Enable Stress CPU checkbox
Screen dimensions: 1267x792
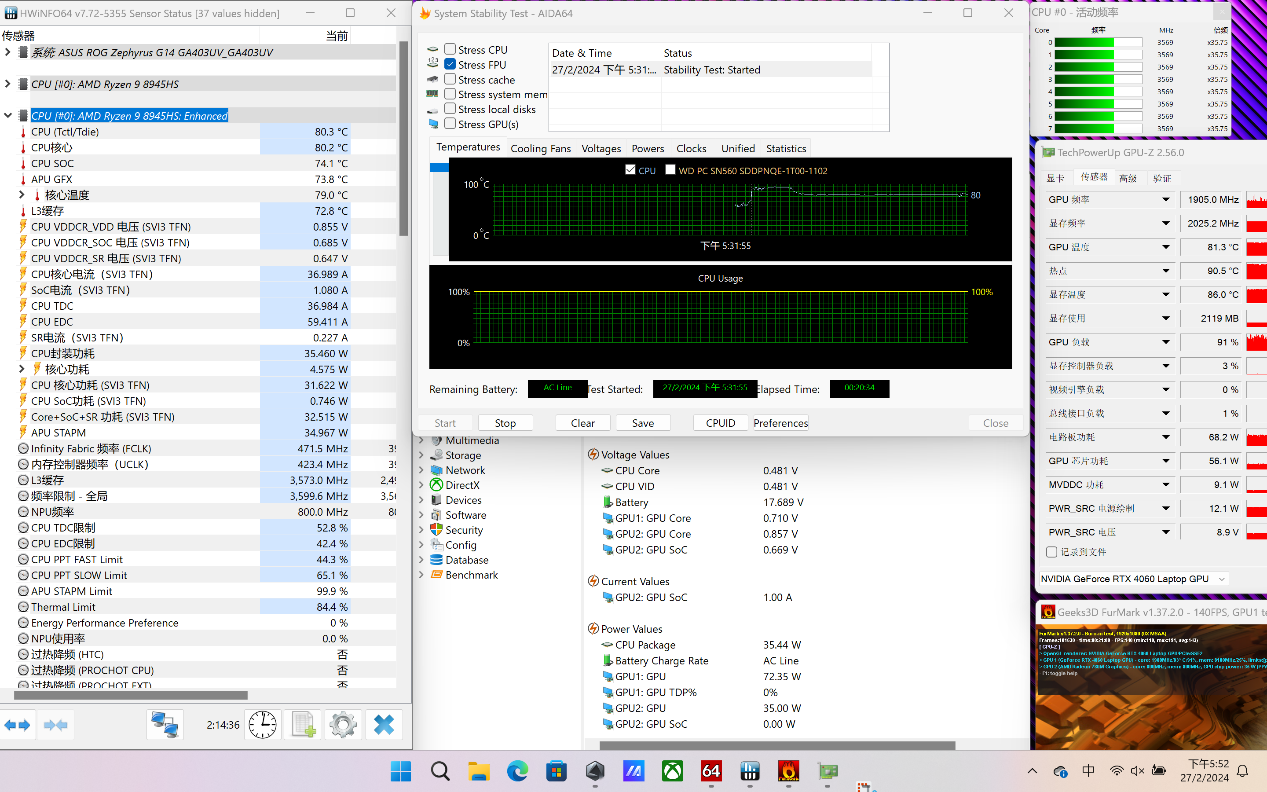tap(450, 49)
